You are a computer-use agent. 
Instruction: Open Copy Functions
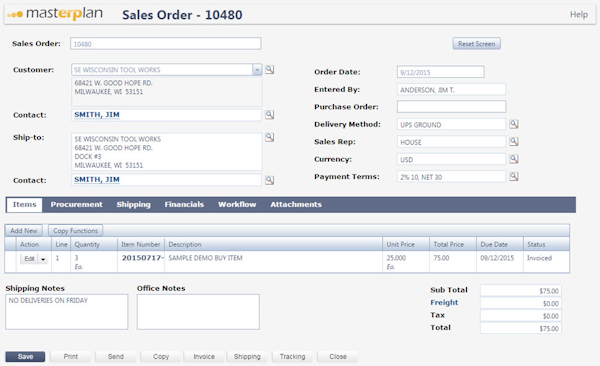75,231
